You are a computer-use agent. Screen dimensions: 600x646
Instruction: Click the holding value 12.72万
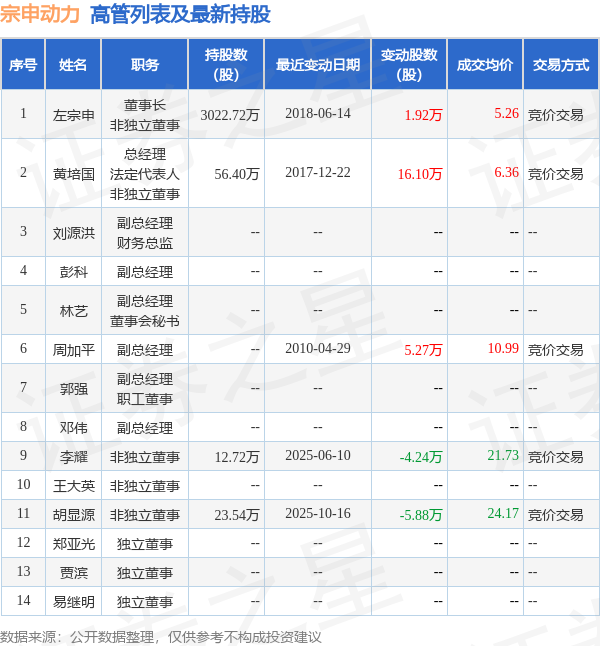[x=237, y=457]
